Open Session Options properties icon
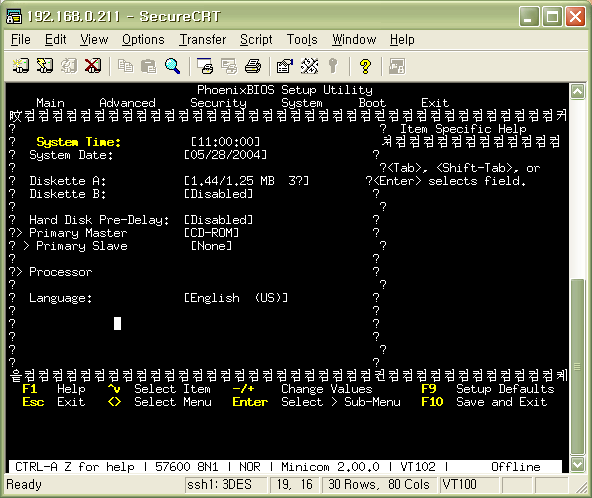Screen dimensions: 592x498 pos(285,66)
